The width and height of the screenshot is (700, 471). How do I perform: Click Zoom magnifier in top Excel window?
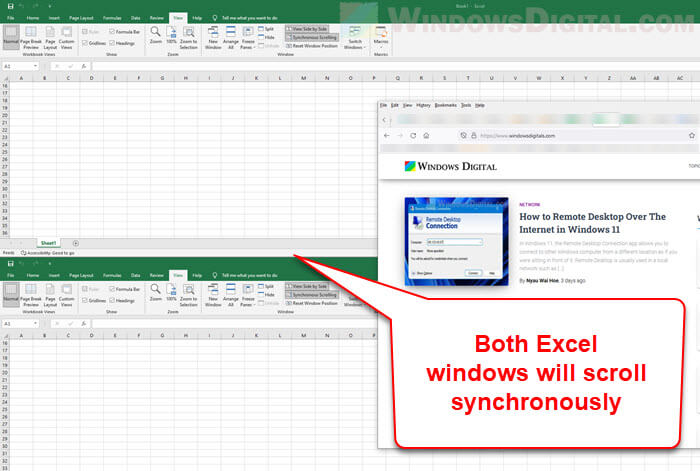pos(155,35)
